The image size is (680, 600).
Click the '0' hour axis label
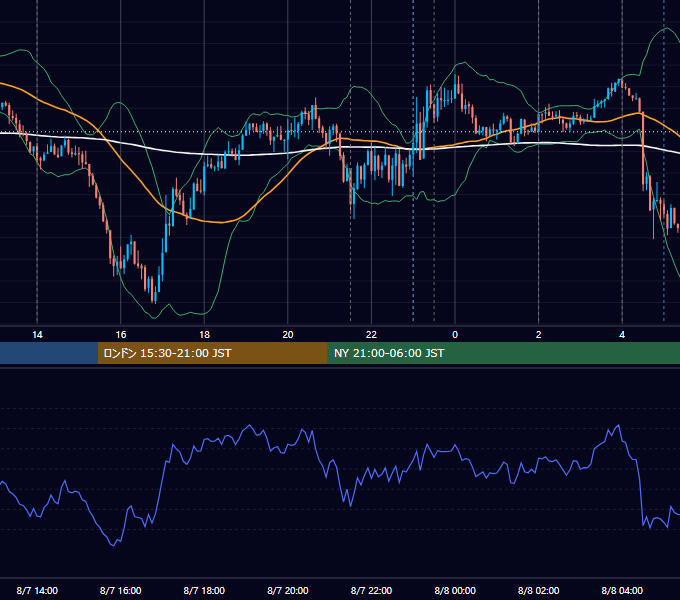tap(455, 335)
